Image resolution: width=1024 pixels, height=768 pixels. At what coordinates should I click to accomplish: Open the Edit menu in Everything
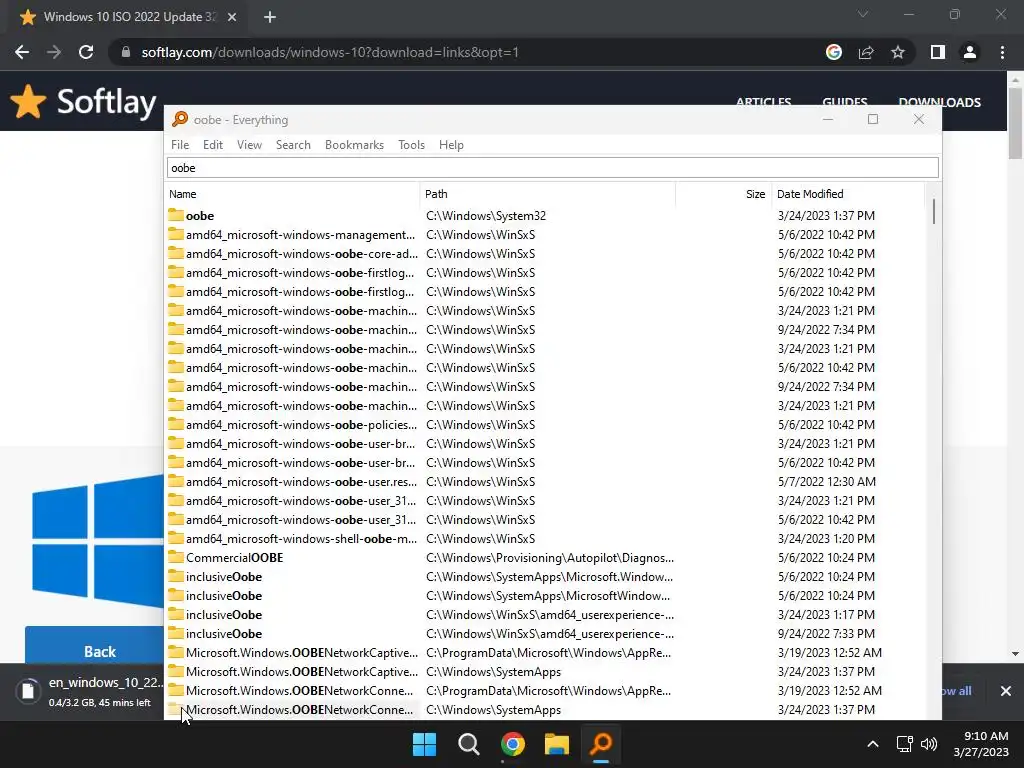(x=213, y=145)
